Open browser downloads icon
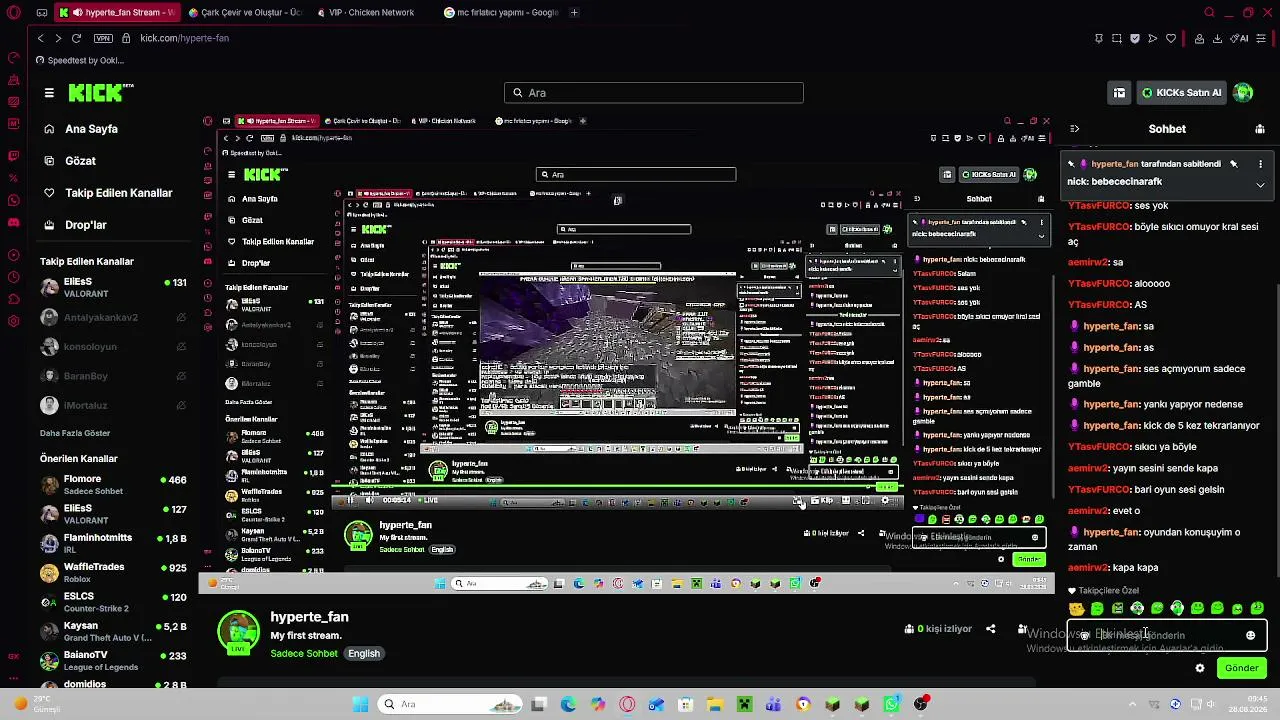Image resolution: width=1280 pixels, height=720 pixels. tap(1217, 38)
